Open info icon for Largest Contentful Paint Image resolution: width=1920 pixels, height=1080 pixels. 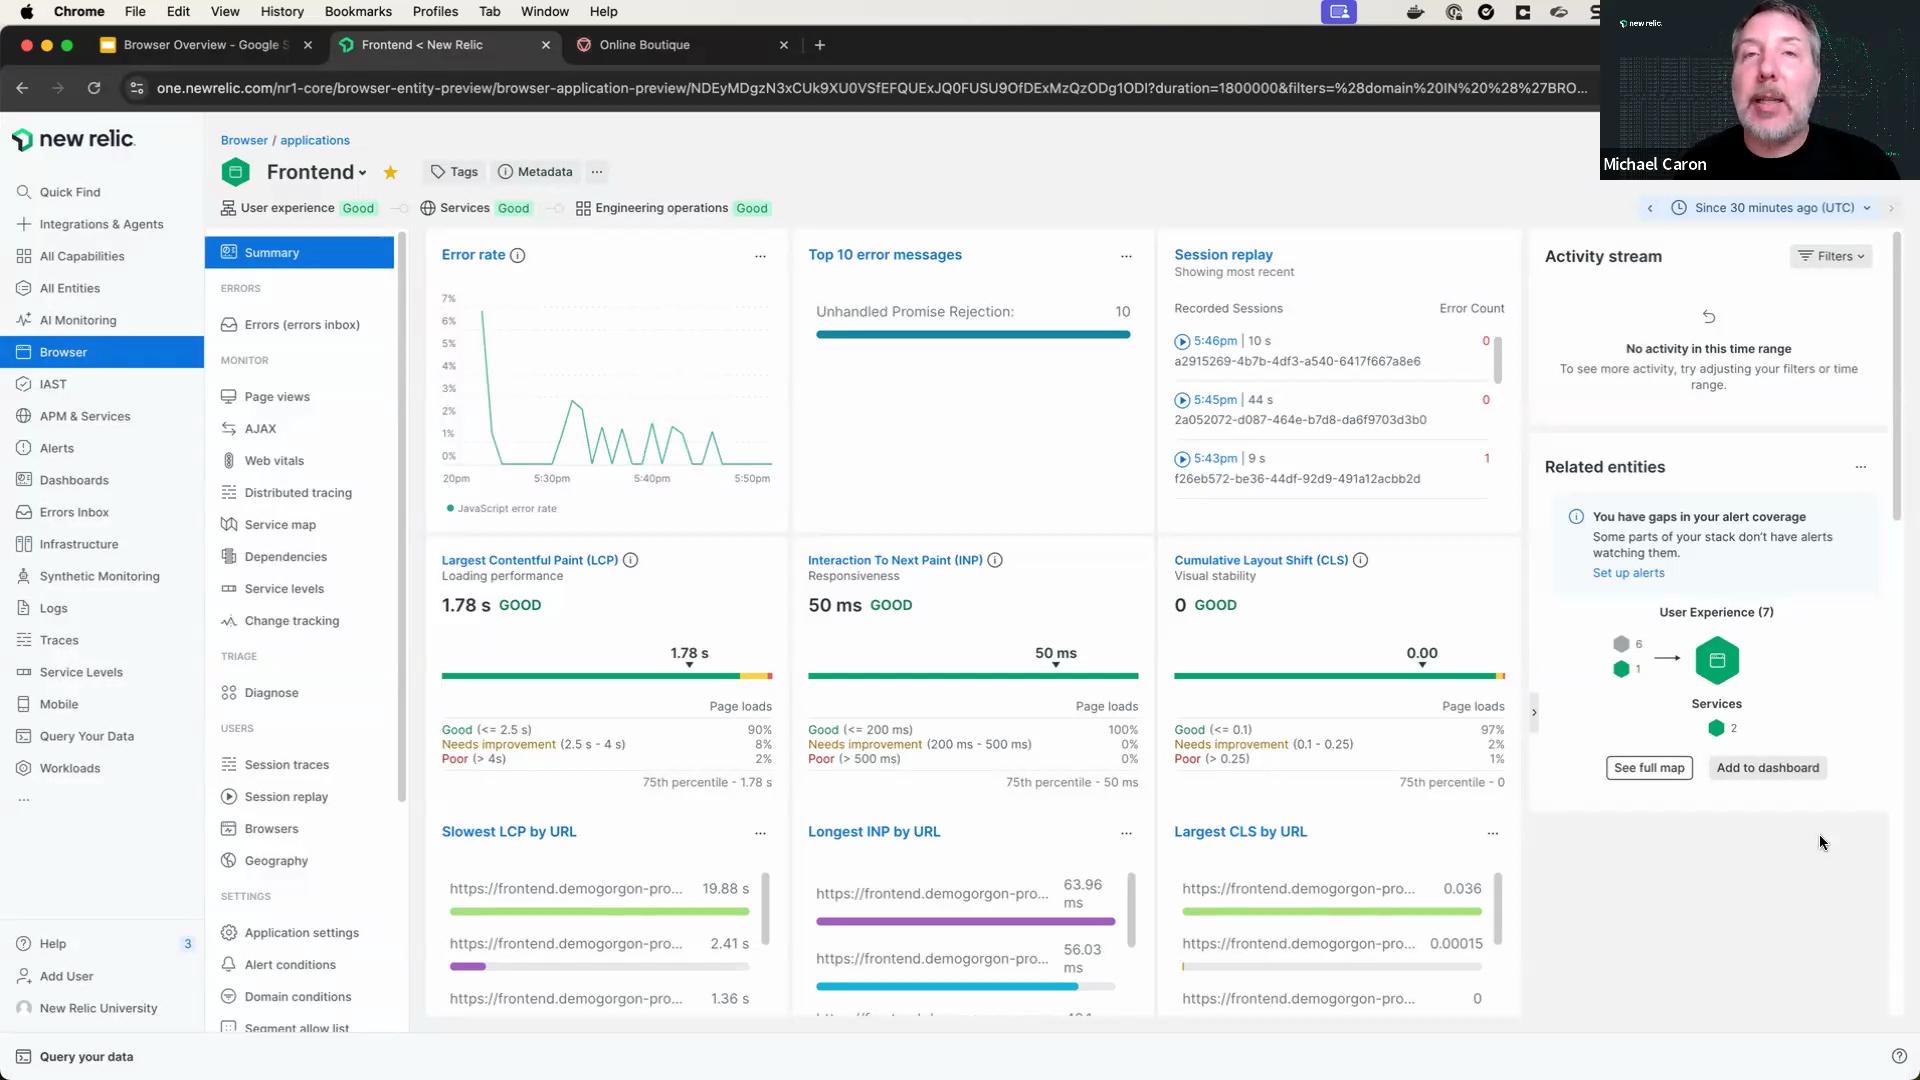pyautogui.click(x=630, y=560)
